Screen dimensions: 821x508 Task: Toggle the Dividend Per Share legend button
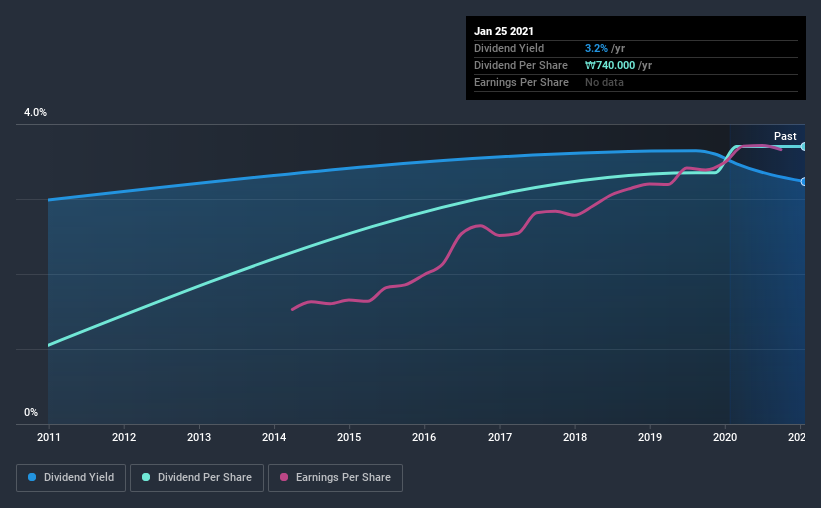(x=197, y=478)
